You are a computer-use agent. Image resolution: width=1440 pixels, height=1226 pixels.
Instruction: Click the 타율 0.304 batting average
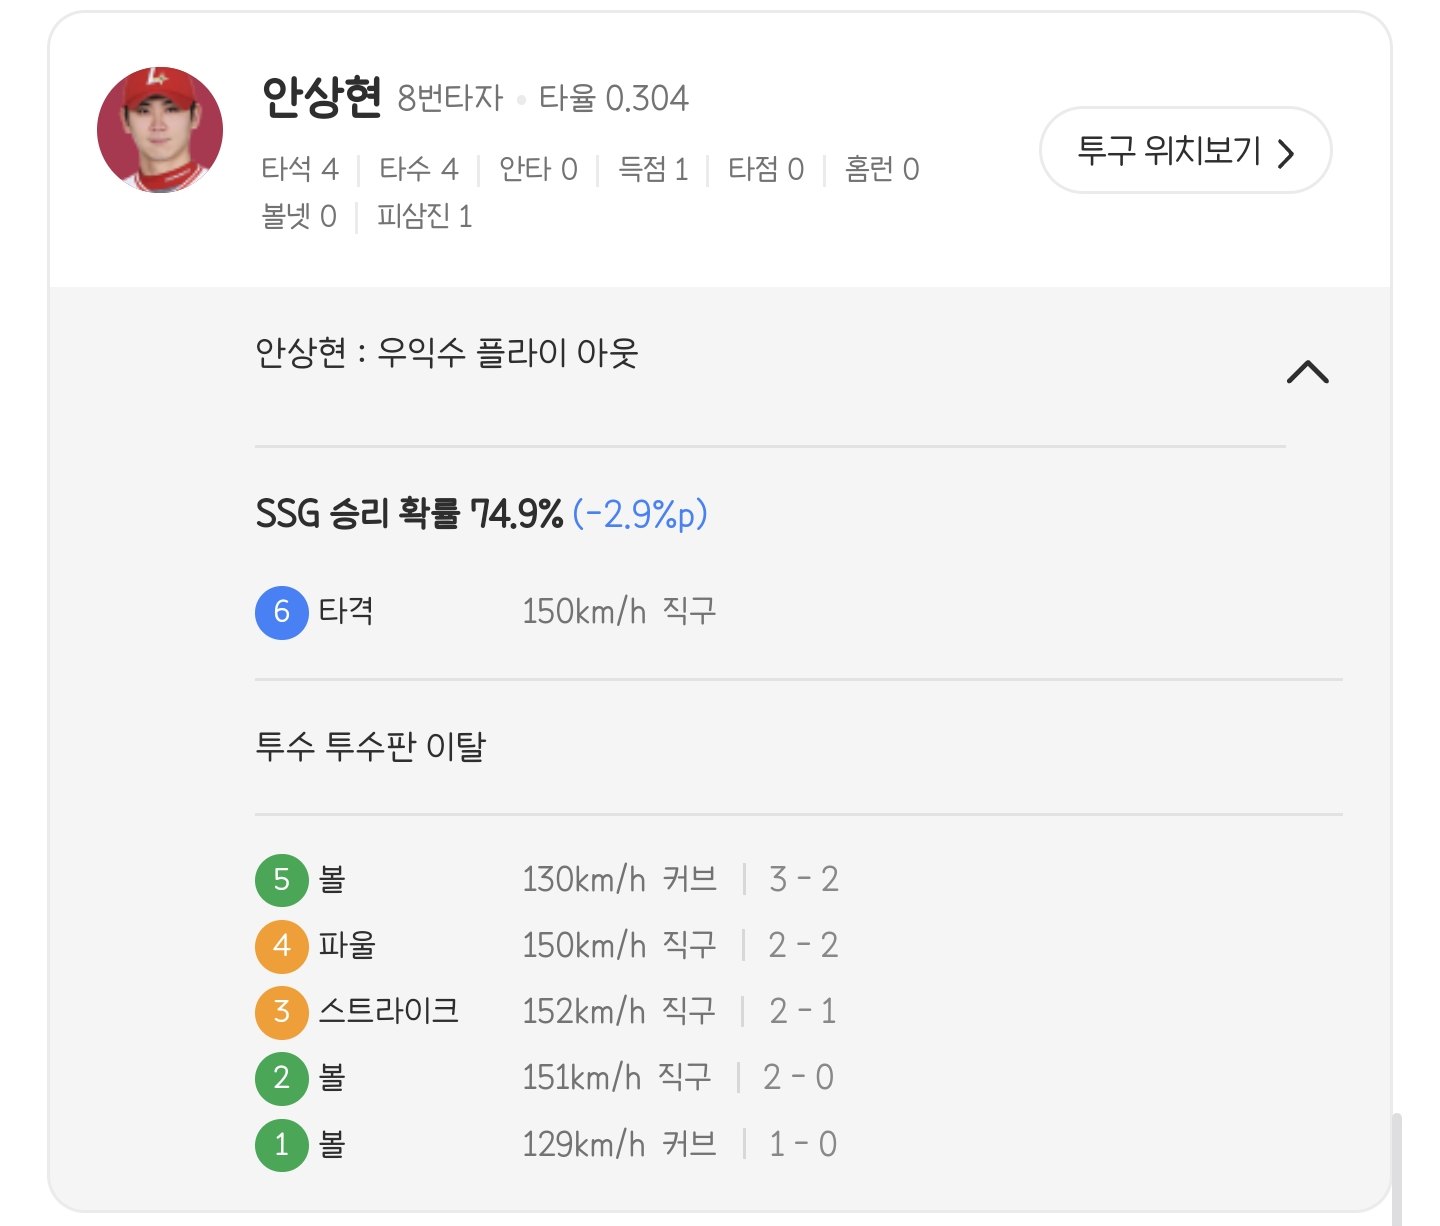point(613,98)
